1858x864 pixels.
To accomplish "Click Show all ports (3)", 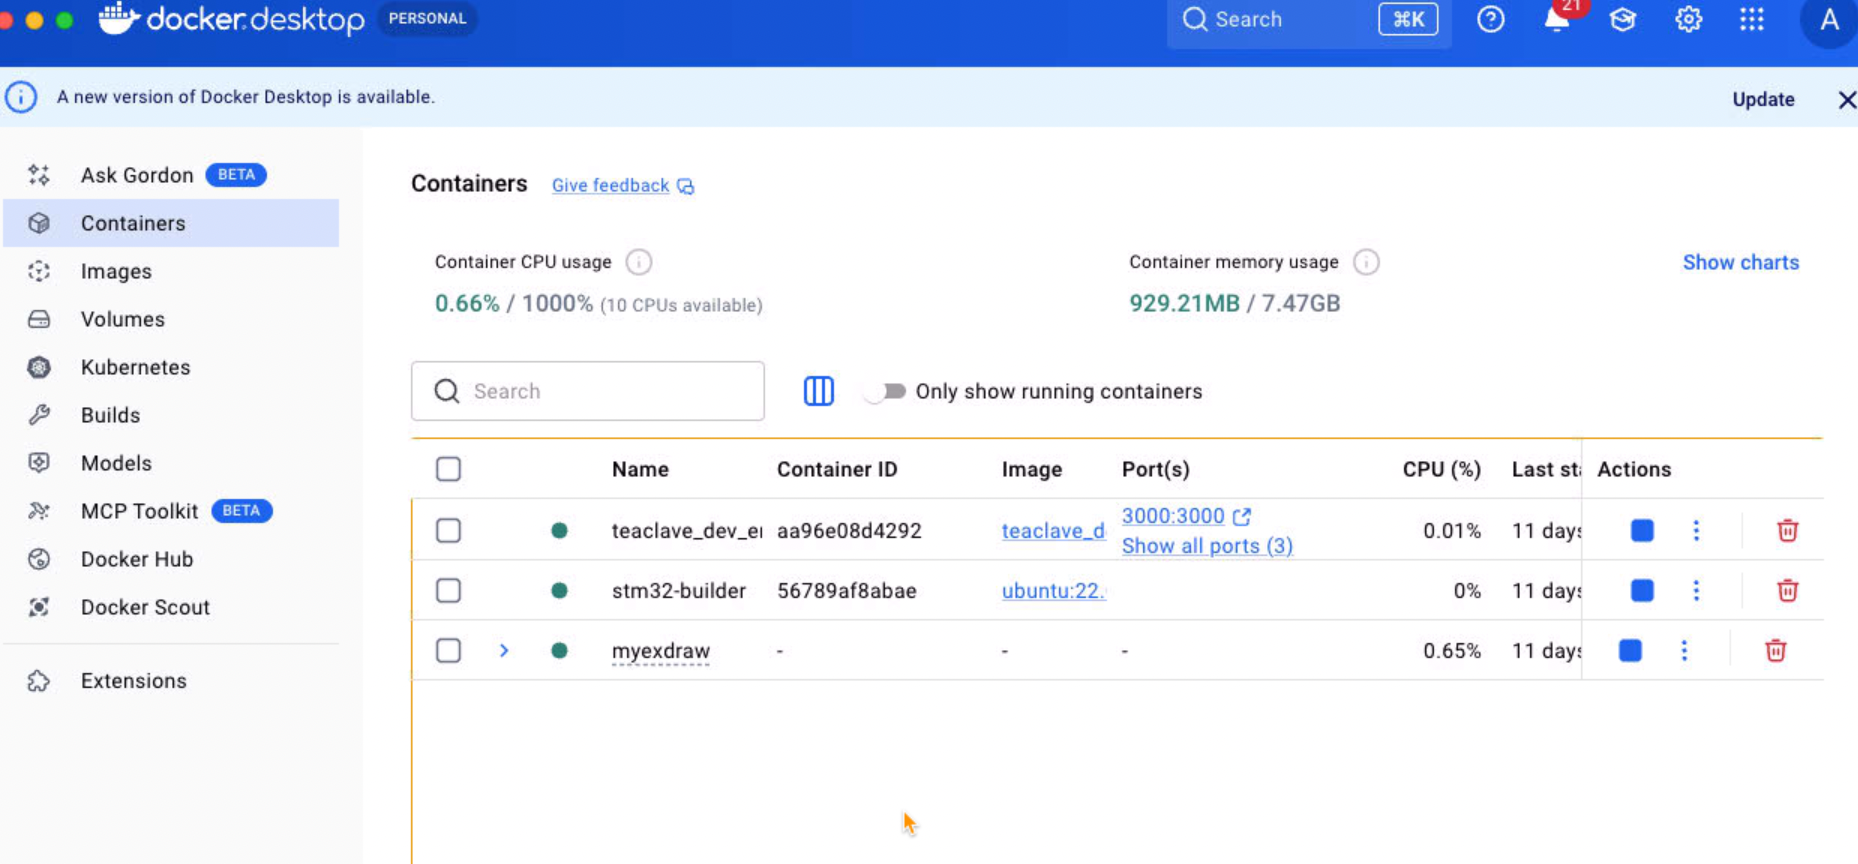I will (x=1207, y=546).
